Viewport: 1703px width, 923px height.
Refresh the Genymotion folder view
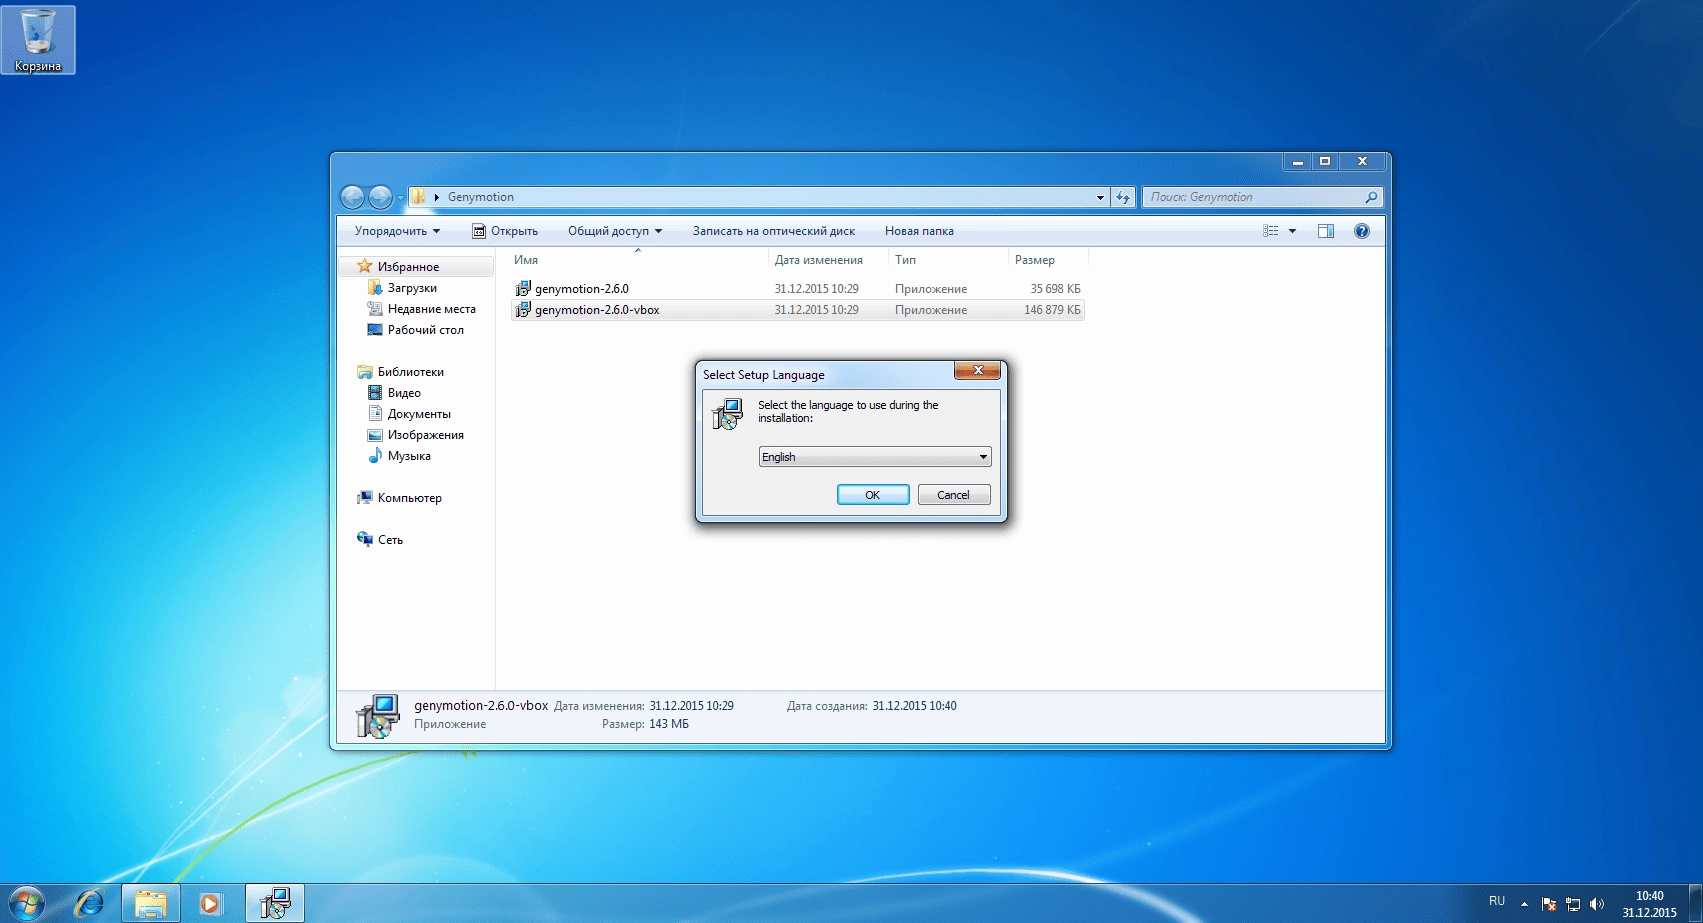click(x=1123, y=197)
